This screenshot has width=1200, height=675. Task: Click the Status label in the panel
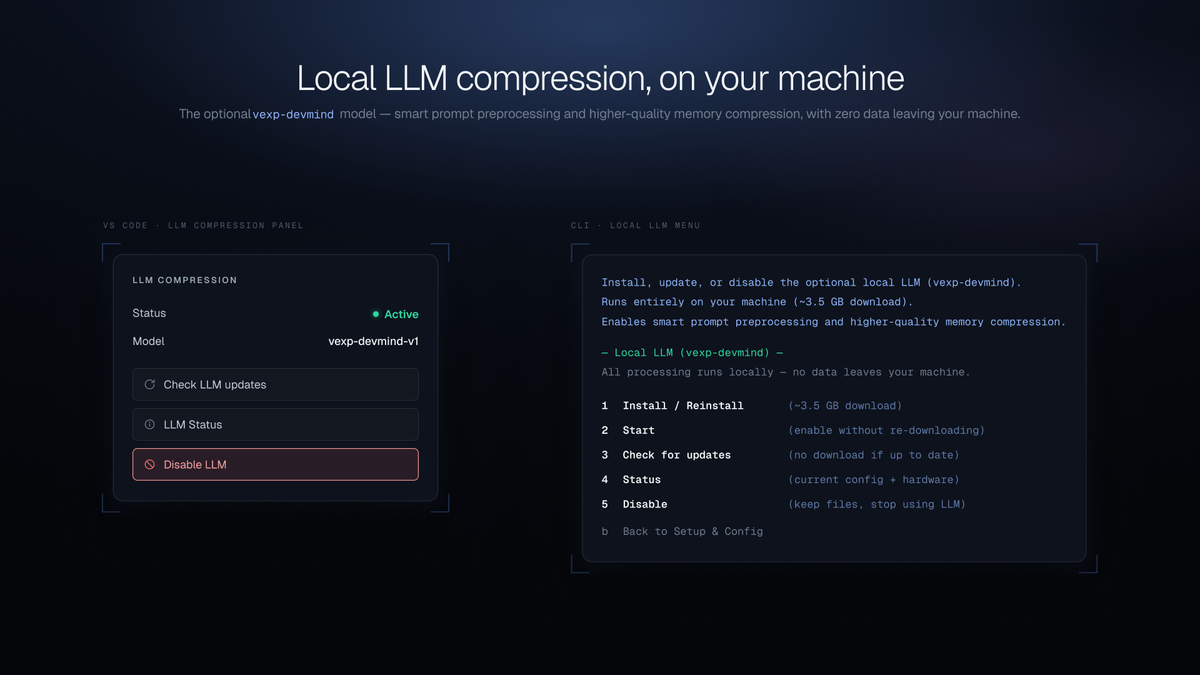pos(149,314)
